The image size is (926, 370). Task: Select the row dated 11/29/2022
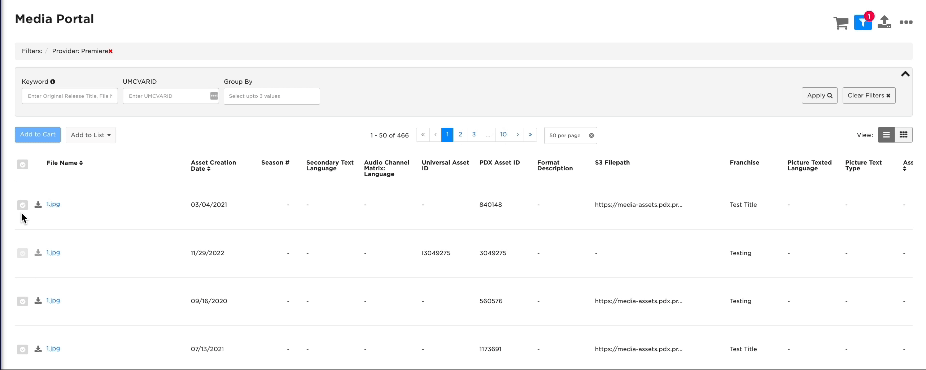click(x=22, y=253)
